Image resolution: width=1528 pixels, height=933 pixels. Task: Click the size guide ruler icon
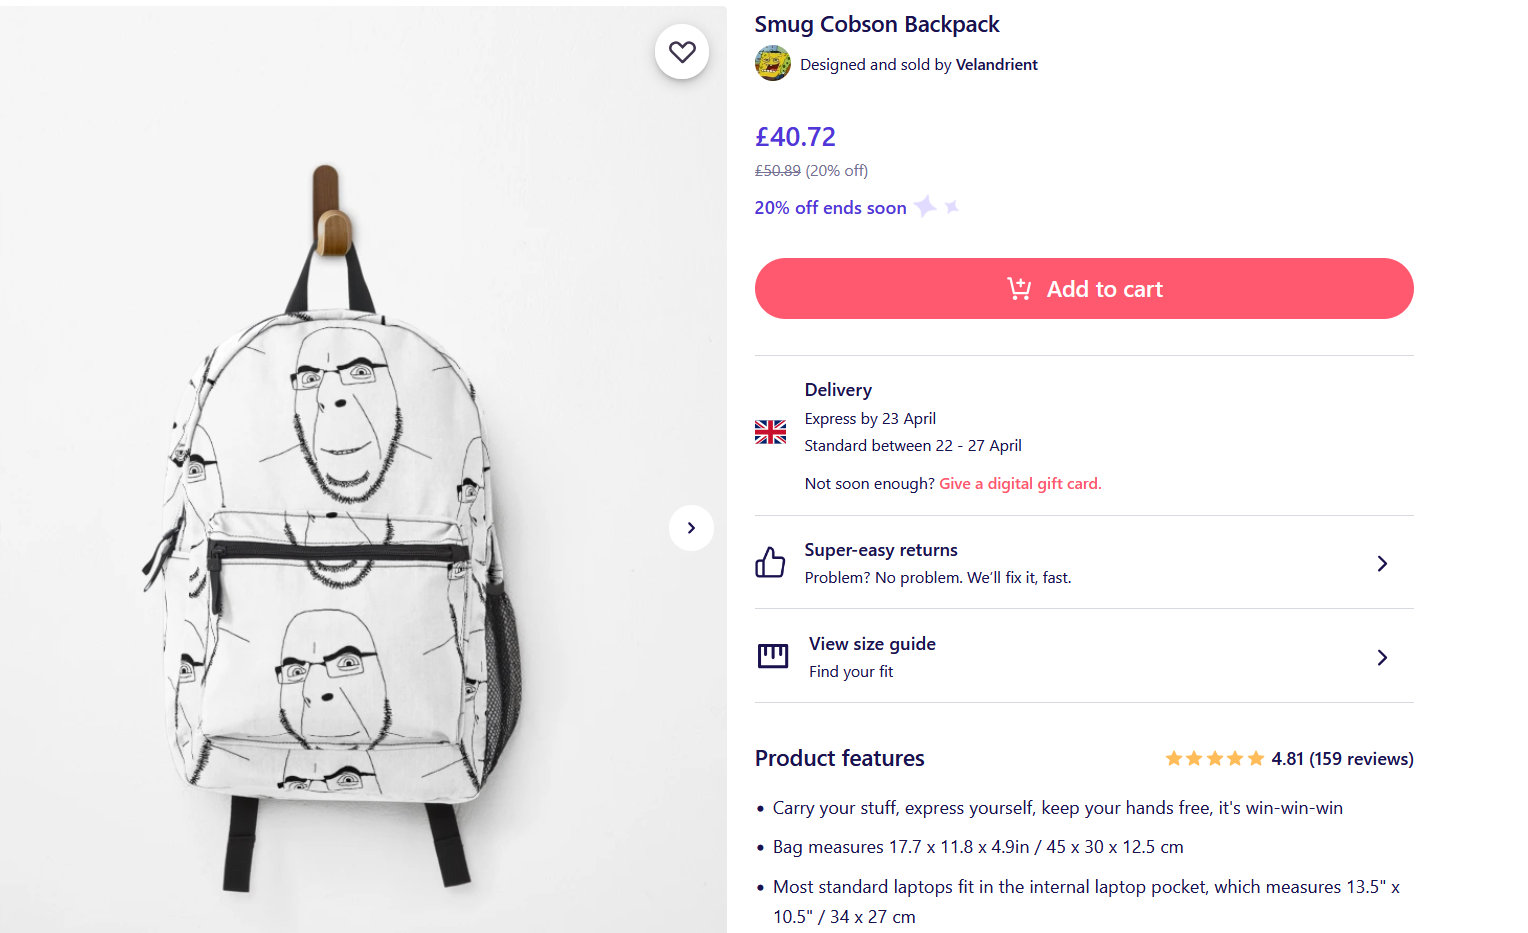pyautogui.click(x=773, y=657)
